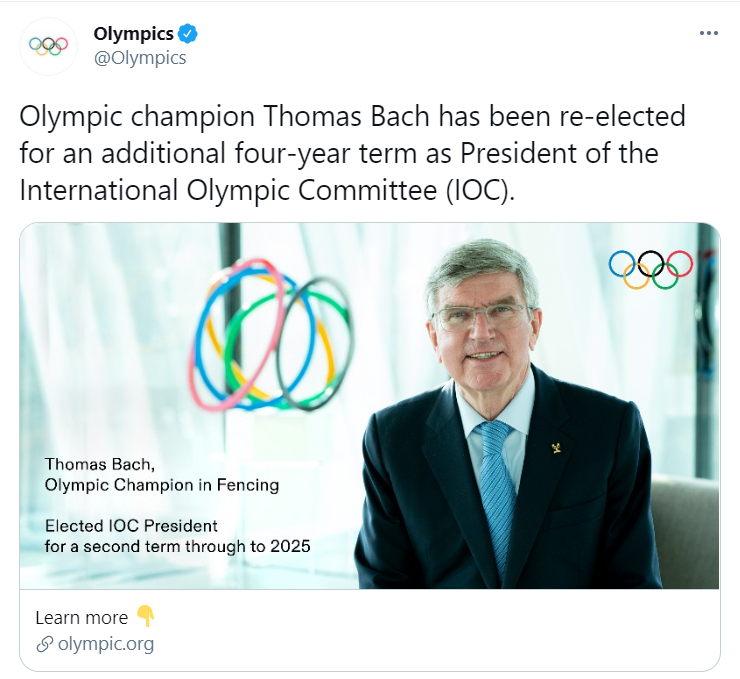
Task: Open the three-dot more options menu
Action: coord(708,33)
